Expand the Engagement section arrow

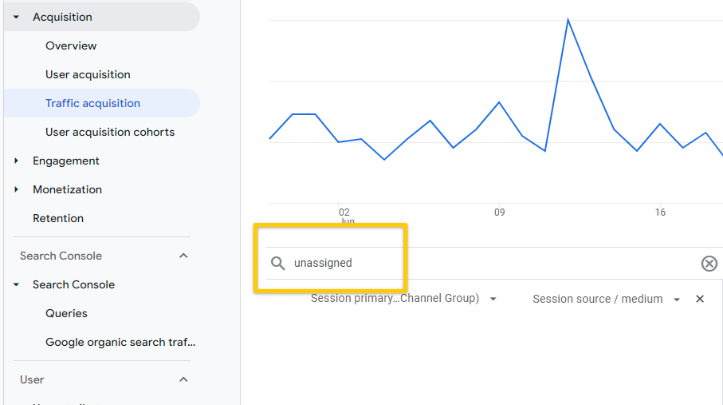click(16, 161)
